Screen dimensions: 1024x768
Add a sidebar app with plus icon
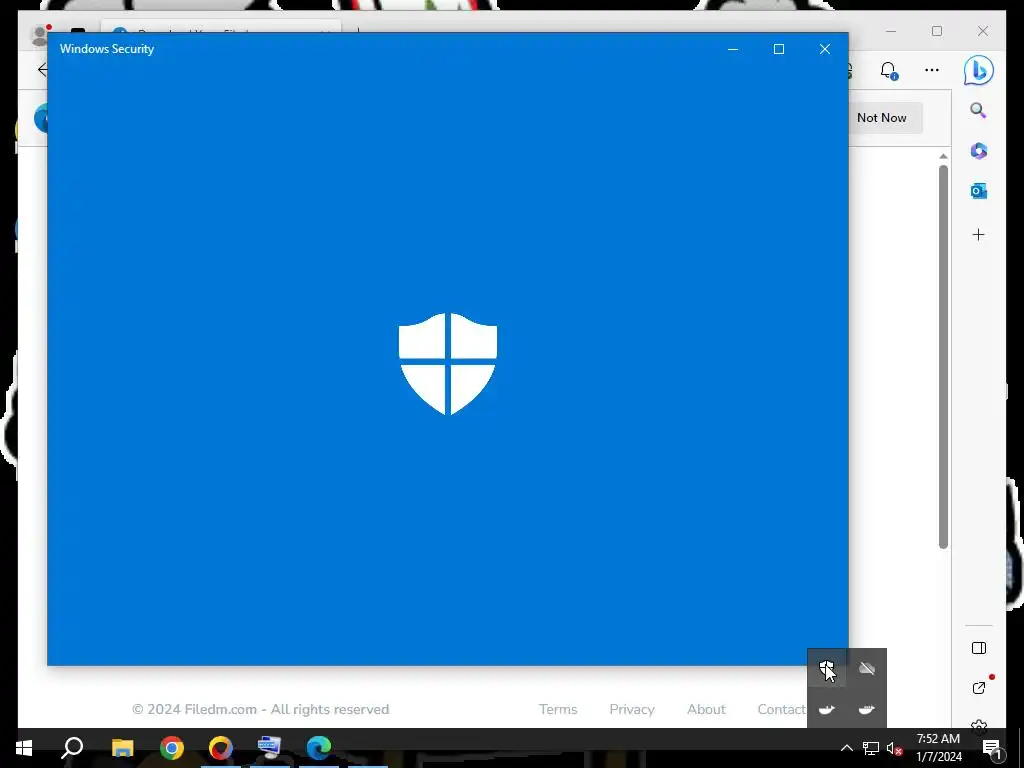(x=978, y=234)
